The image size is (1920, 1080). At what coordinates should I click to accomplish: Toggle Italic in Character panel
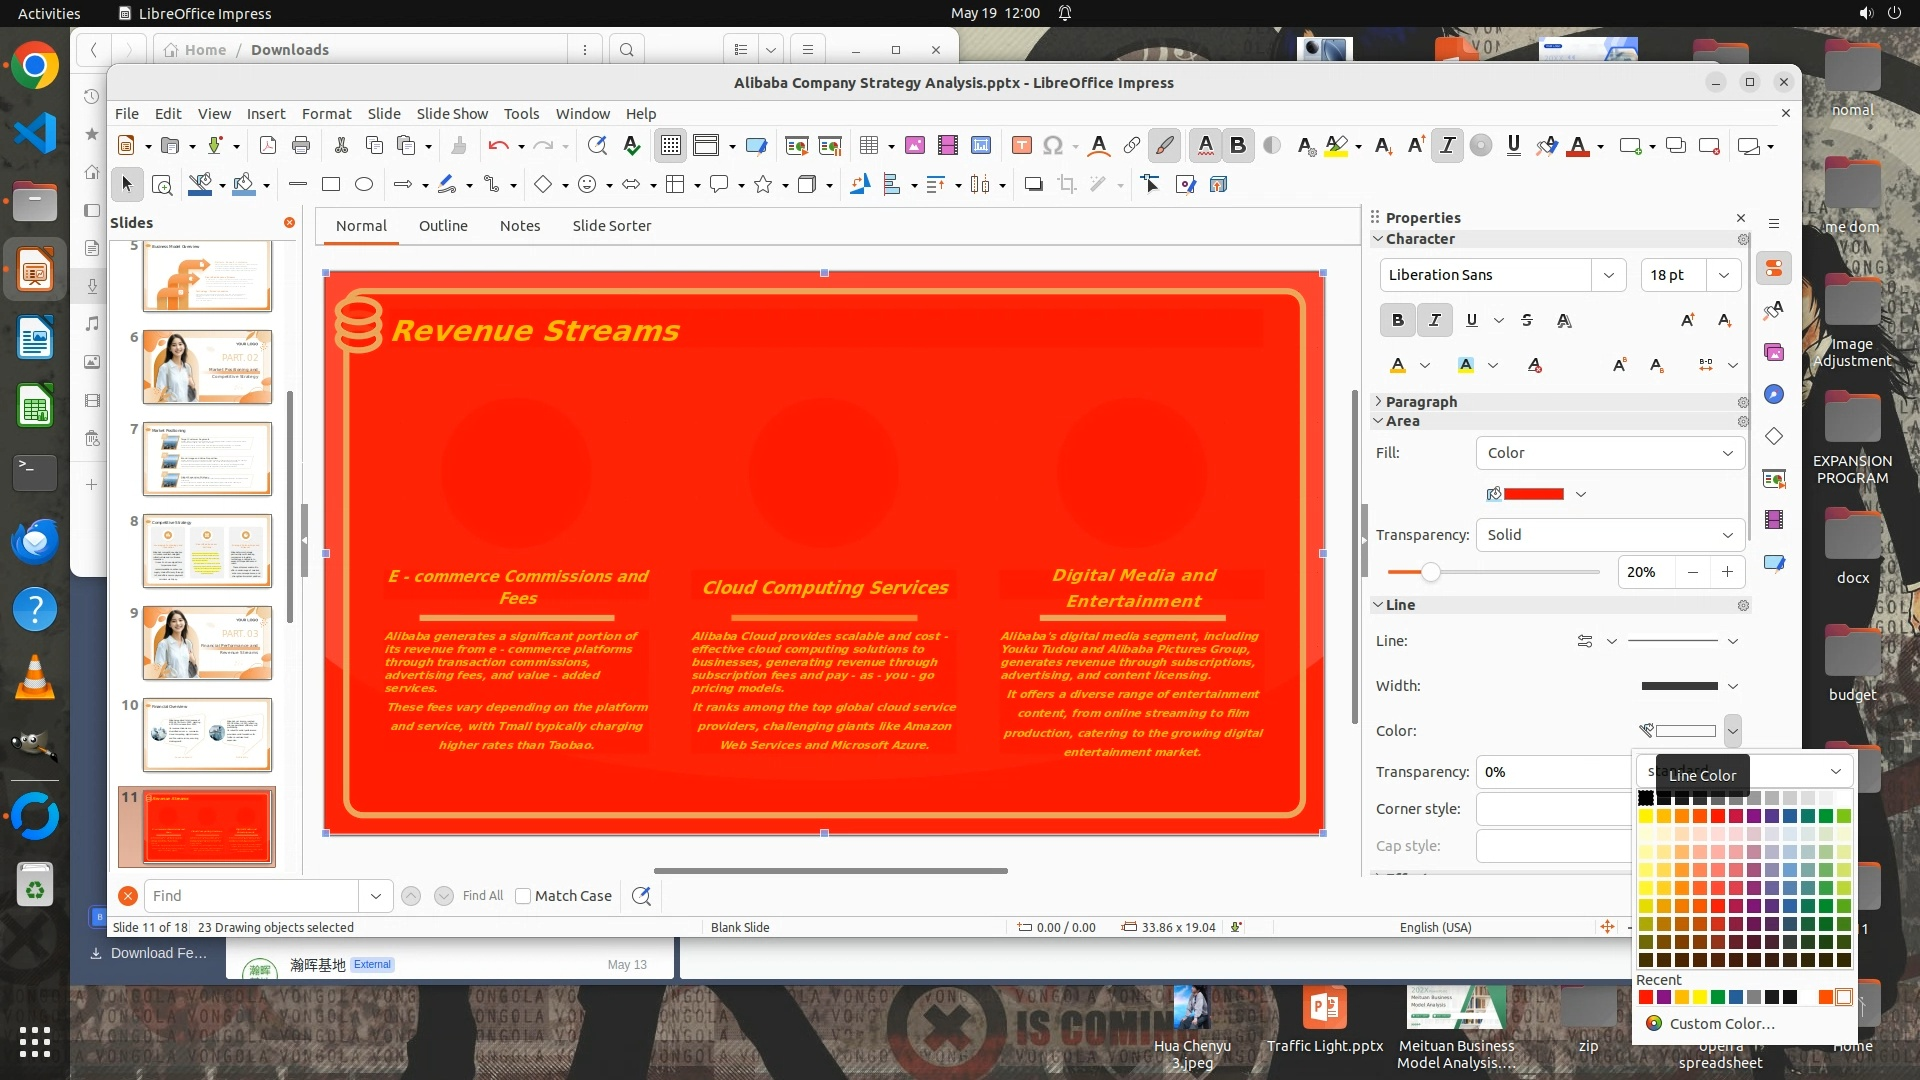(x=1434, y=320)
